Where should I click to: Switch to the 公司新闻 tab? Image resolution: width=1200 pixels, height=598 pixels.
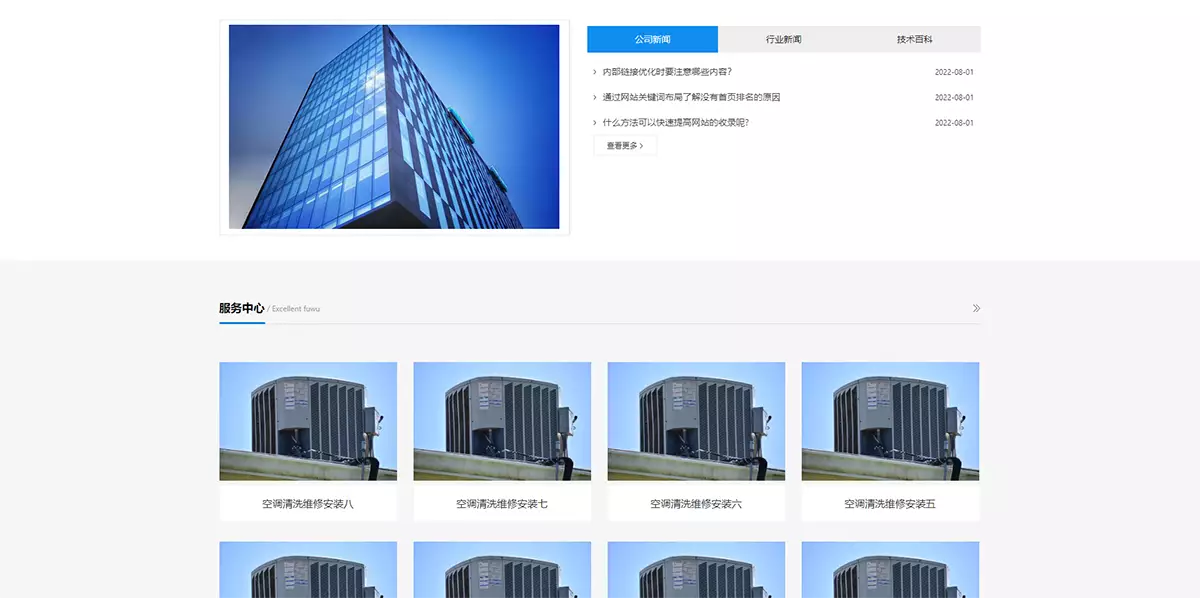click(652, 39)
